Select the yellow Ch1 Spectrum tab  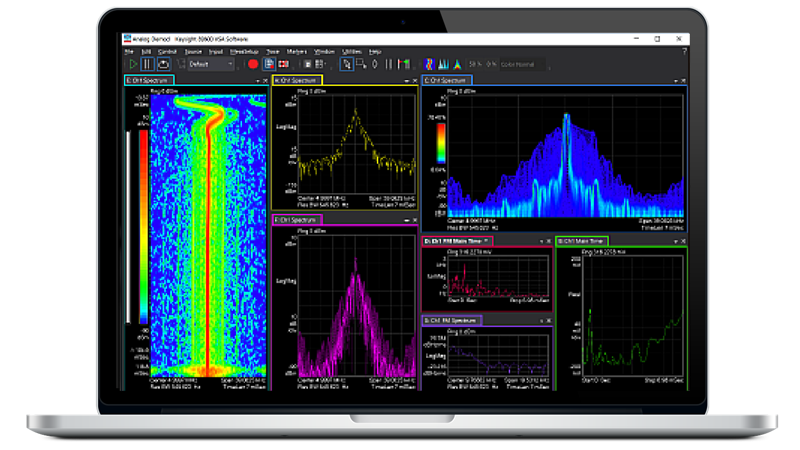click(297, 81)
